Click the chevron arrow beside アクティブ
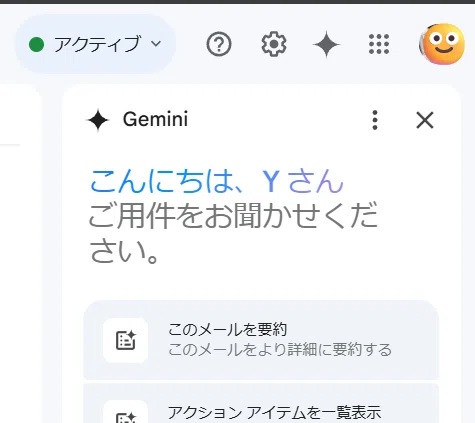Image resolution: width=475 pixels, height=423 pixels. pos(156,43)
